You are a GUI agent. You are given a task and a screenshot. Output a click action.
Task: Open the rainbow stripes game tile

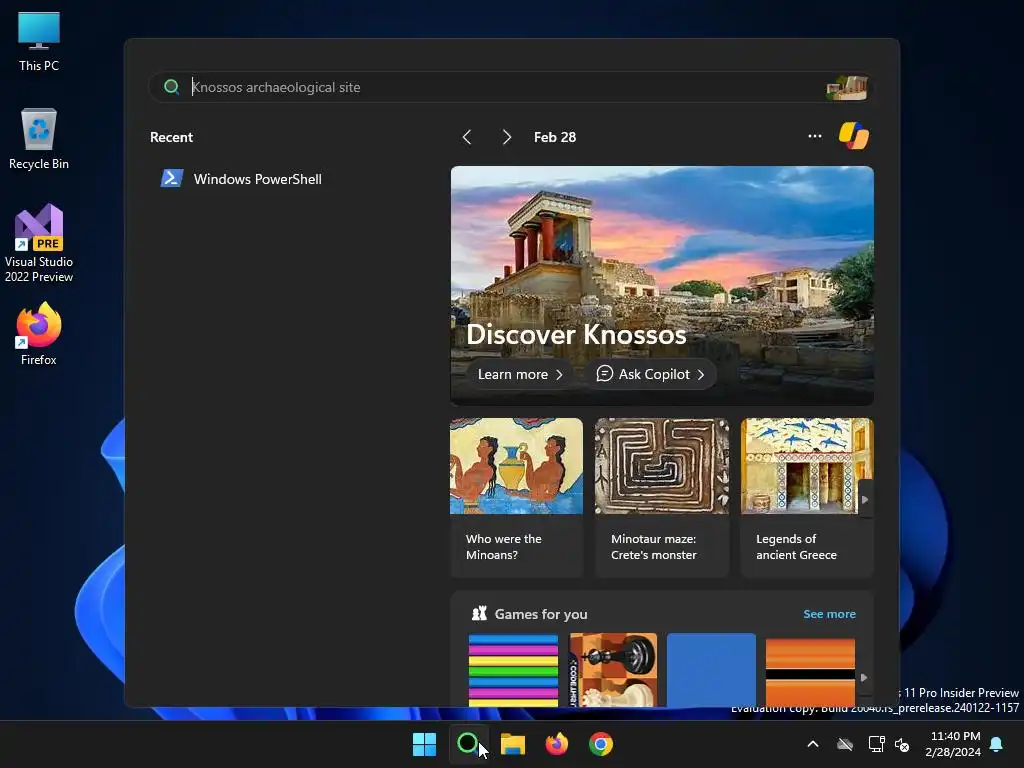click(513, 670)
